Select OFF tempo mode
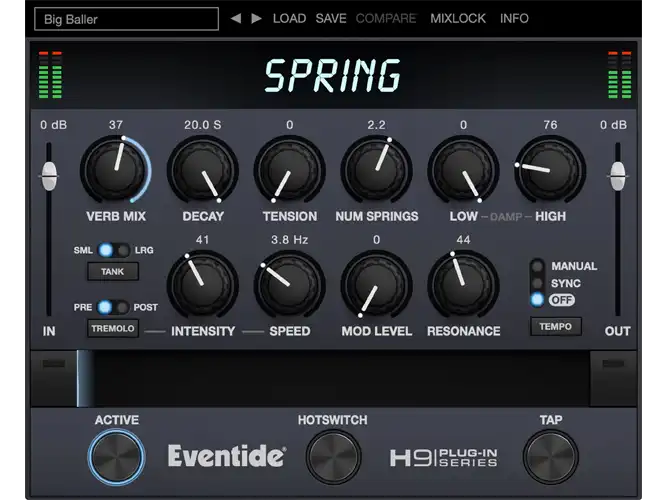 pyautogui.click(x=537, y=300)
